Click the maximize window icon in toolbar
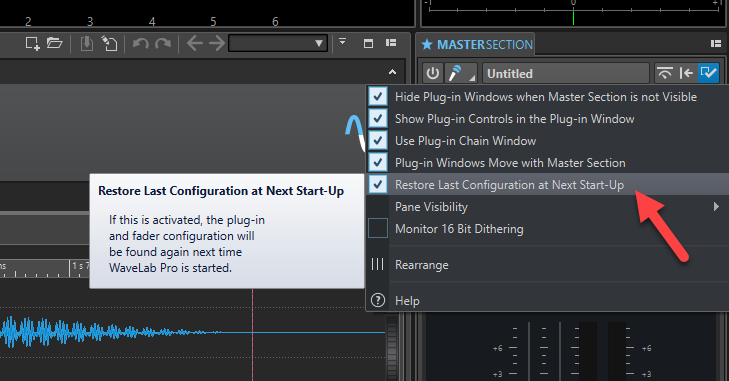 coord(368,44)
